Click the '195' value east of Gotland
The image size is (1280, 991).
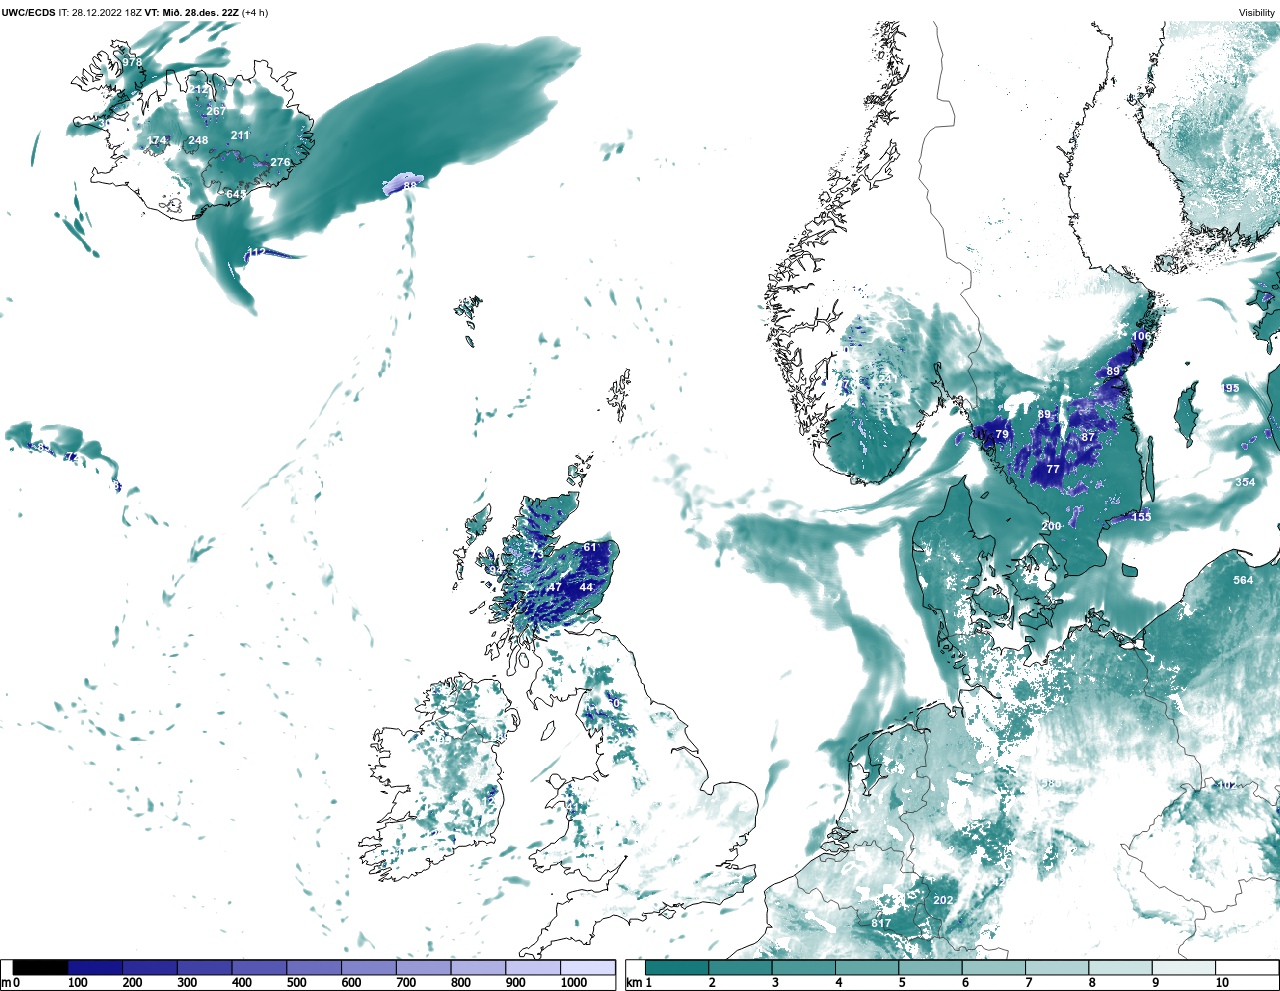click(x=1230, y=388)
